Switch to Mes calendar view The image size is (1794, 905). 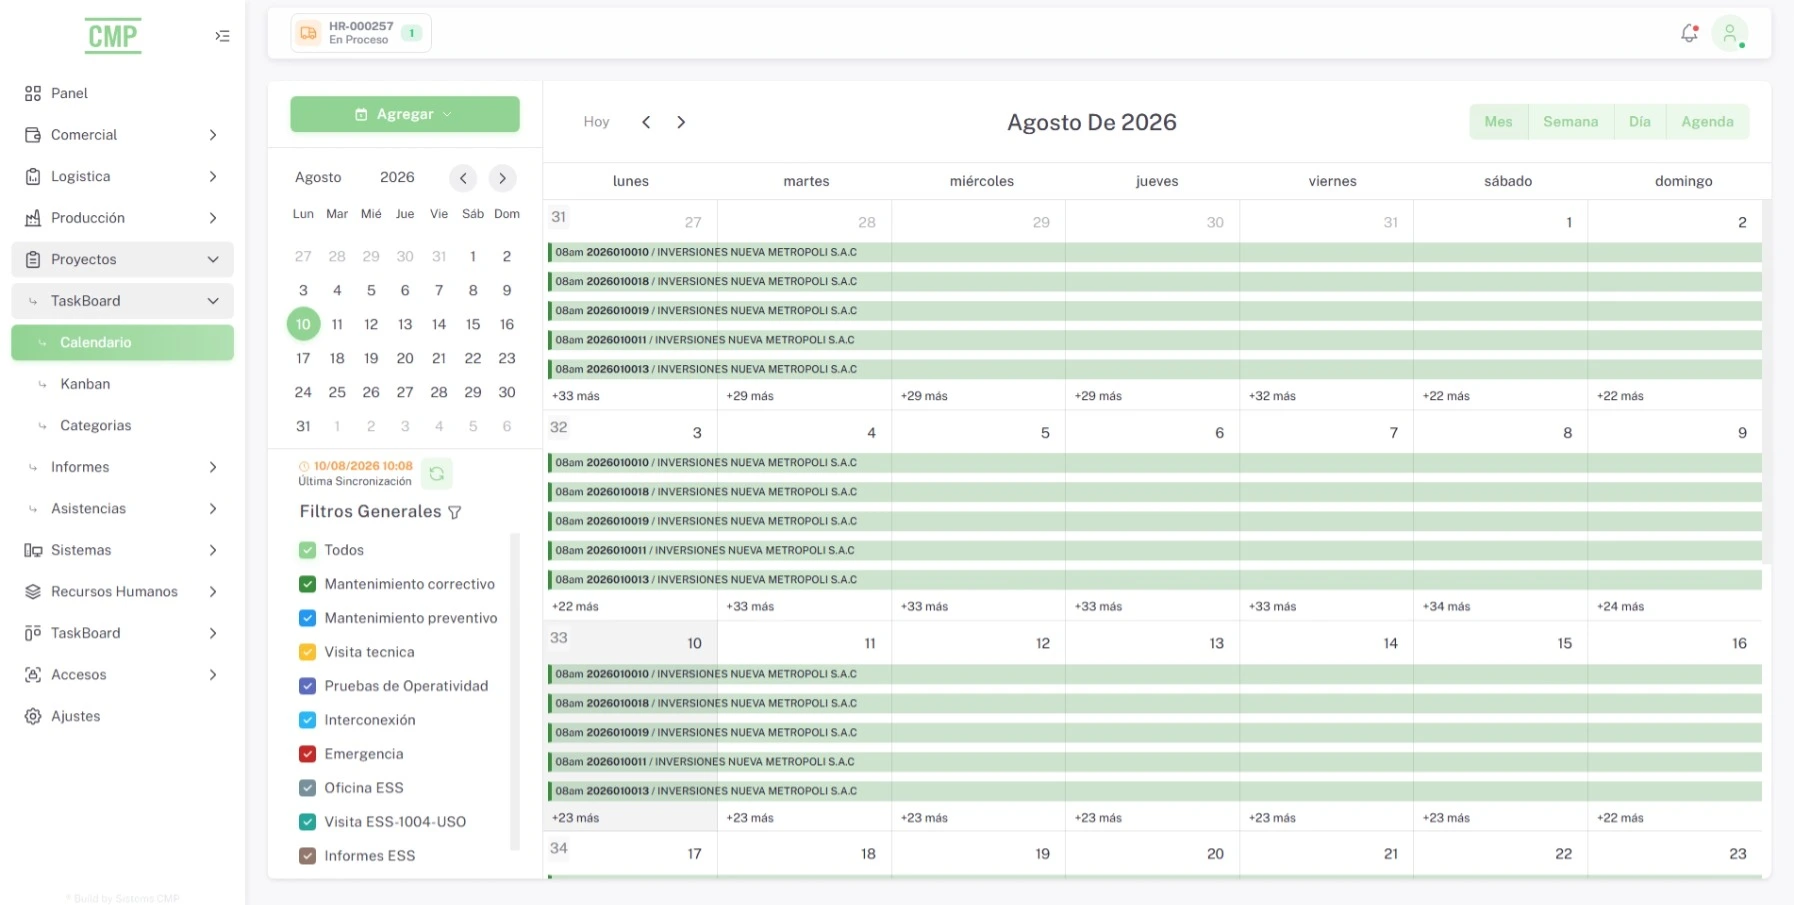[x=1498, y=122]
